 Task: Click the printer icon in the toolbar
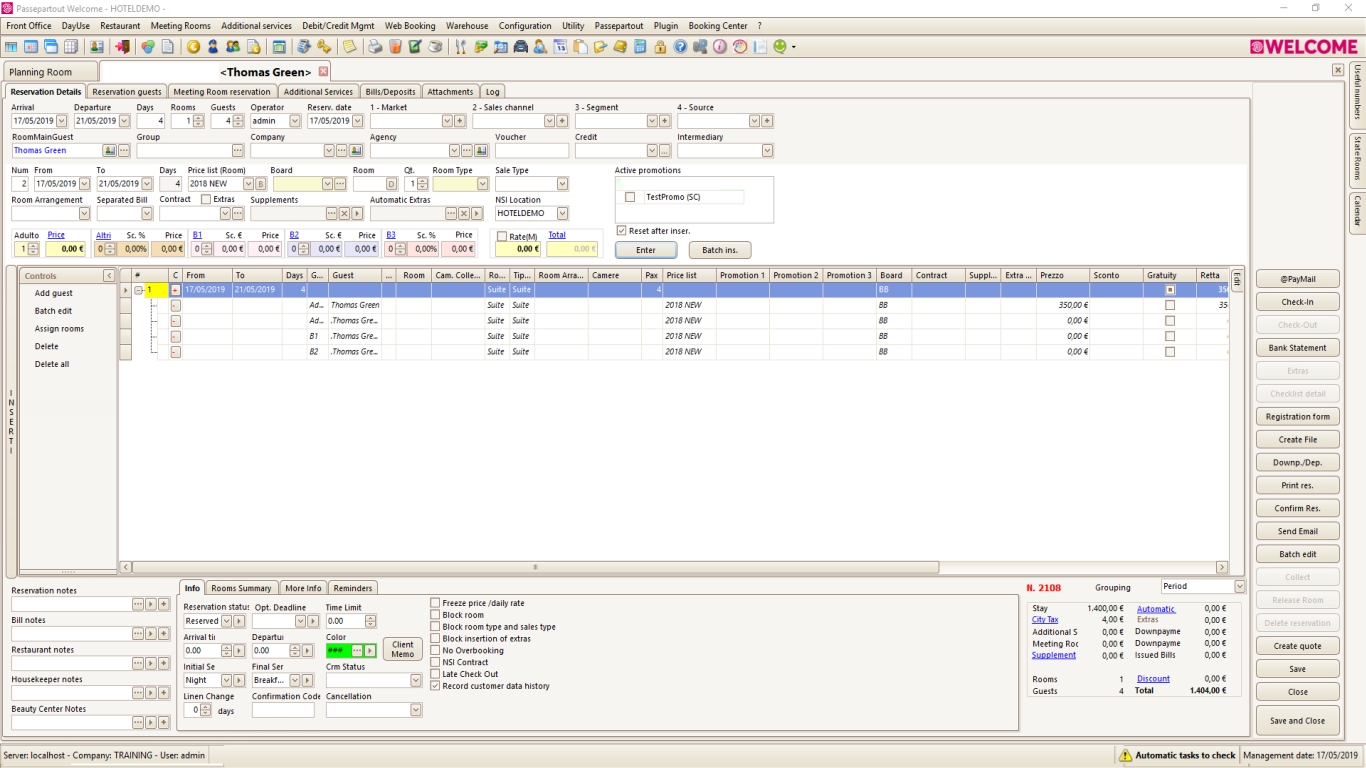[375, 47]
